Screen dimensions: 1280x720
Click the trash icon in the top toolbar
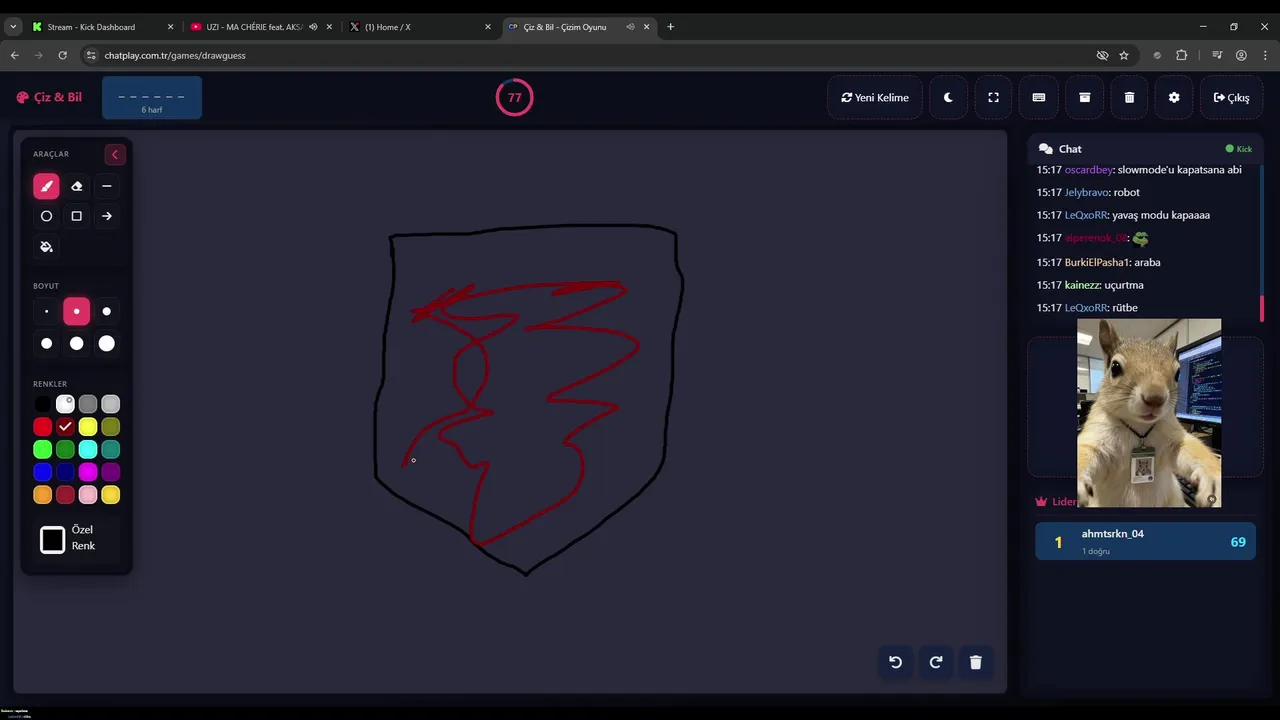coord(1129,97)
